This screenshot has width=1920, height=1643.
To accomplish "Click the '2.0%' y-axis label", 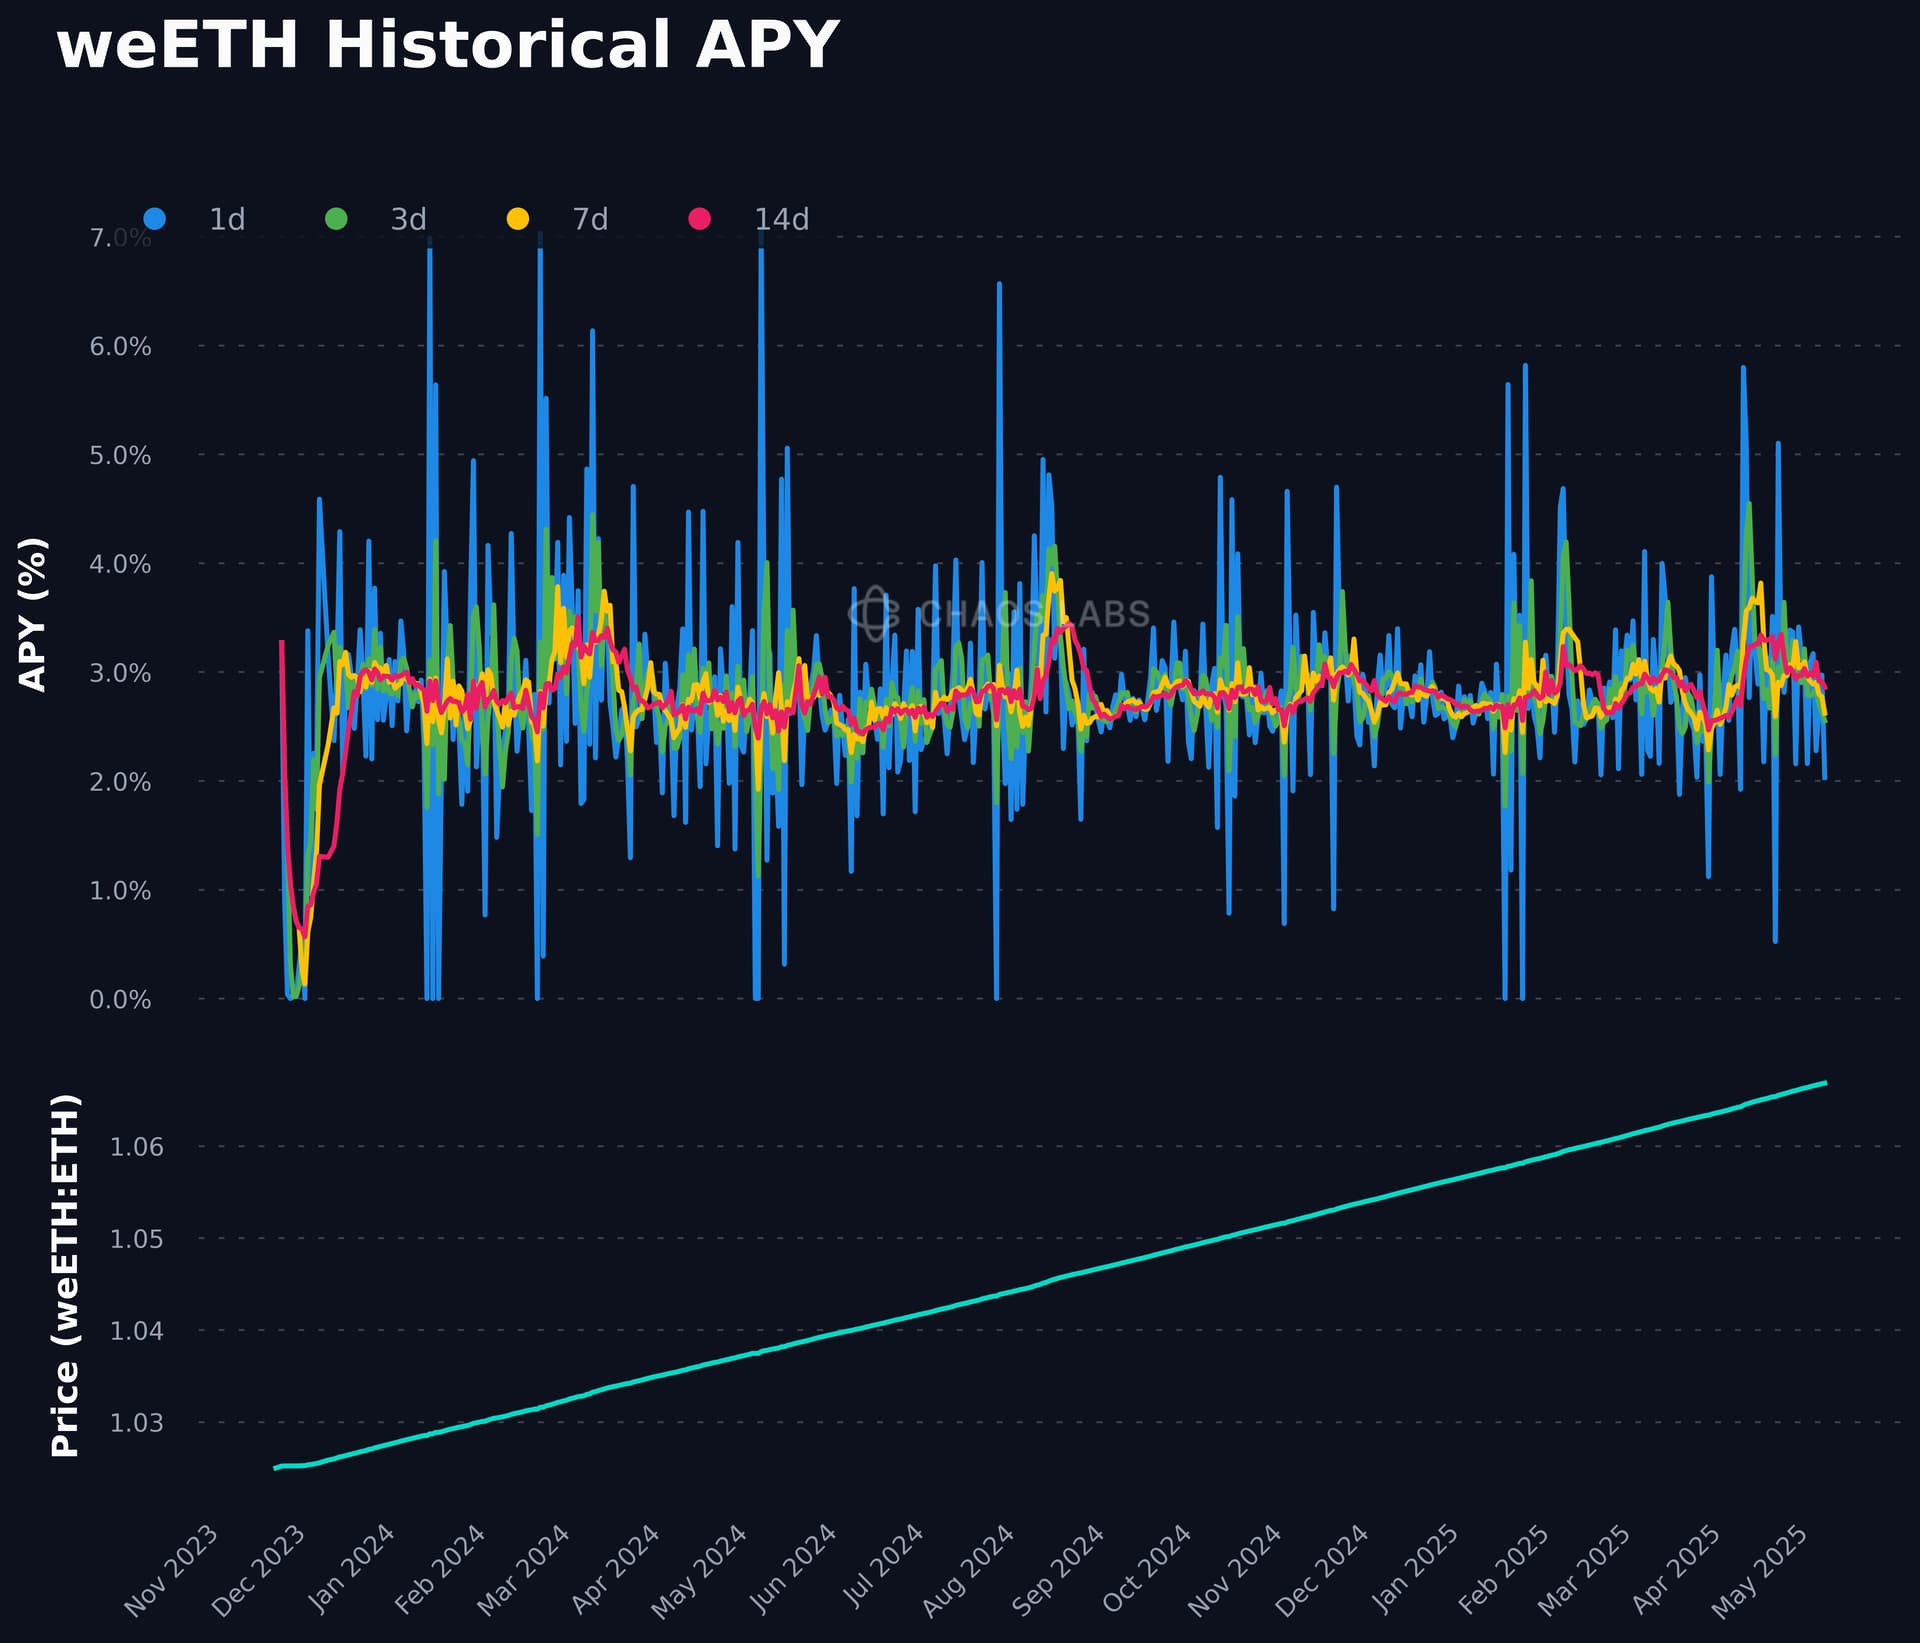I will pos(121,782).
